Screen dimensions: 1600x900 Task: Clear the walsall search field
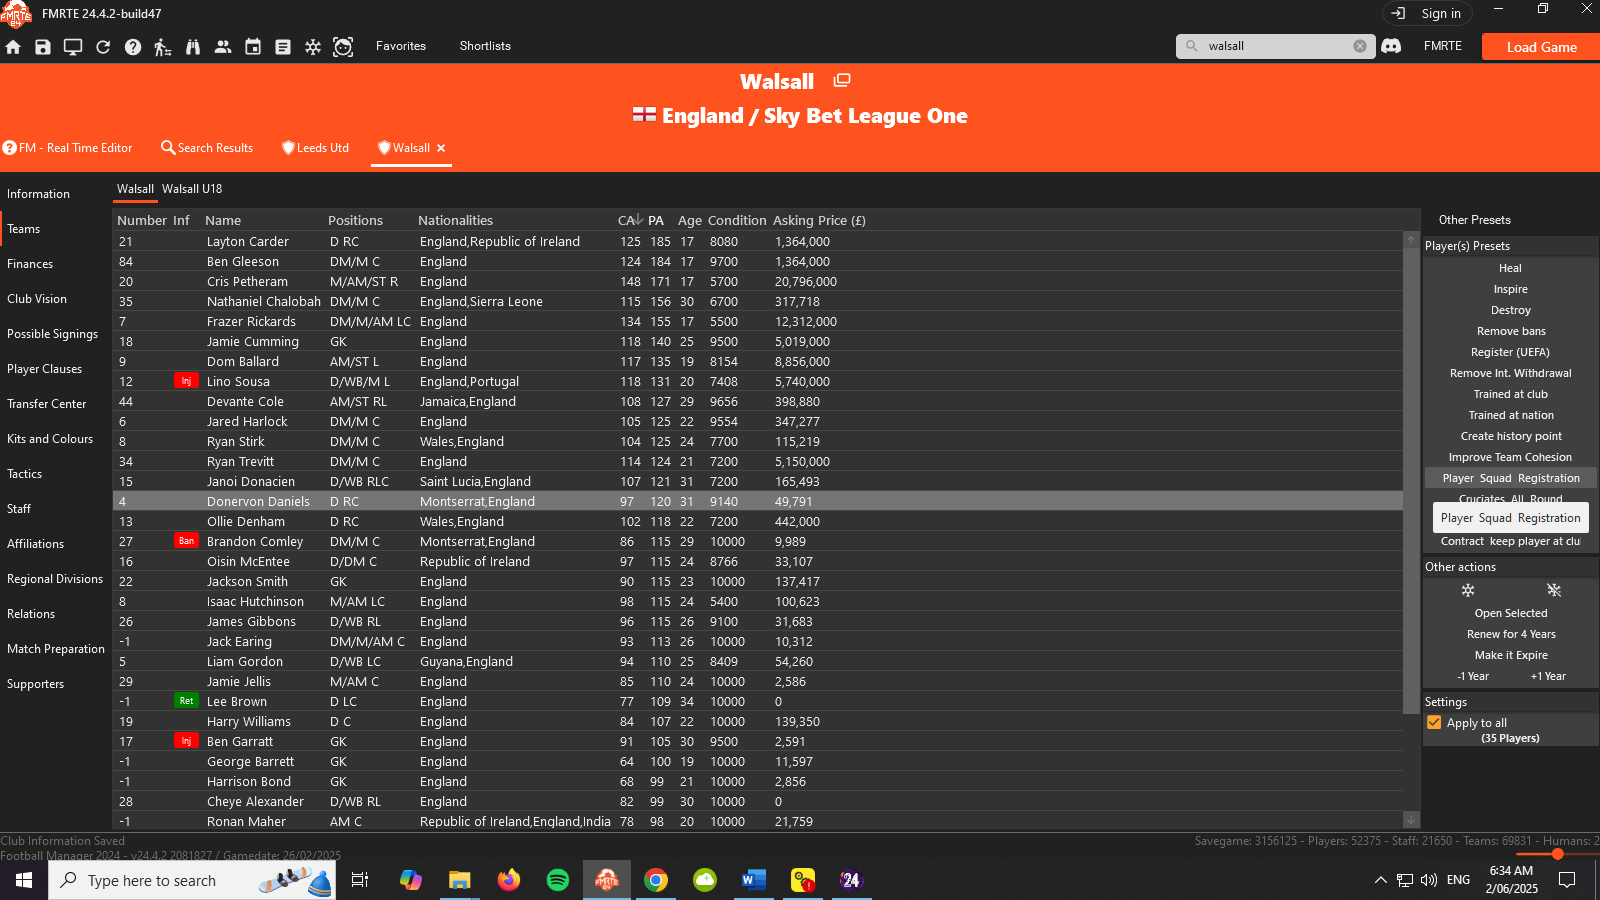click(x=1360, y=46)
